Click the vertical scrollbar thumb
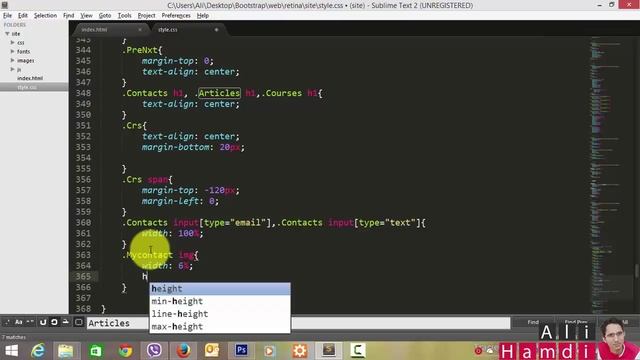Image resolution: width=640 pixels, height=360 pixels. click(636, 271)
